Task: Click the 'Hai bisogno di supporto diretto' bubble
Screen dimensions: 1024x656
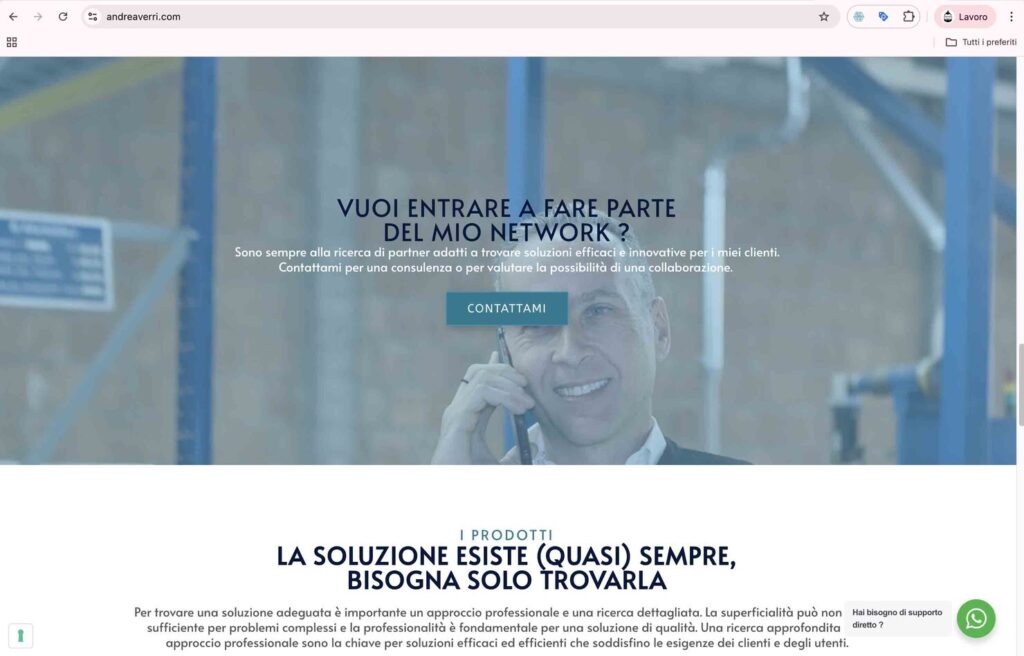Action: point(897,618)
